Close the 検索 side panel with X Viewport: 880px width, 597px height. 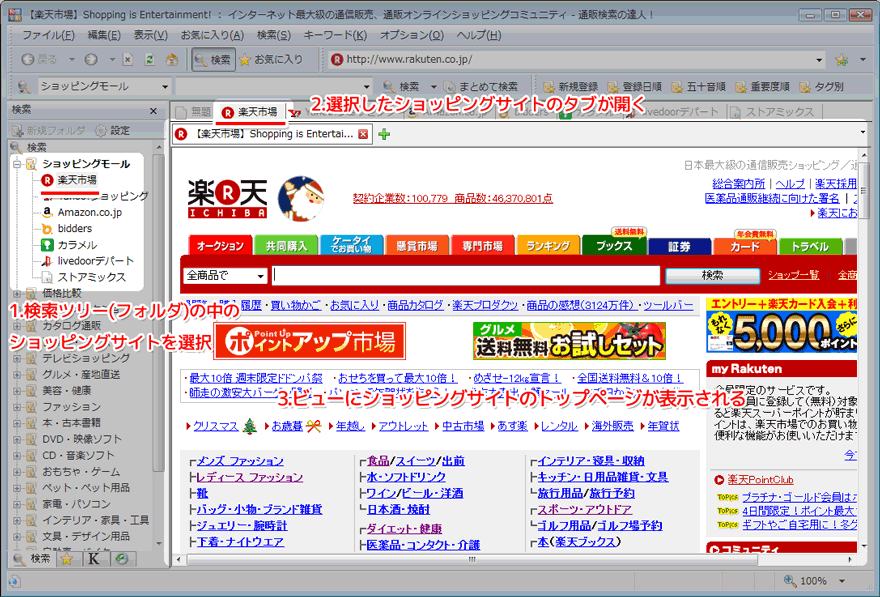coord(153,111)
